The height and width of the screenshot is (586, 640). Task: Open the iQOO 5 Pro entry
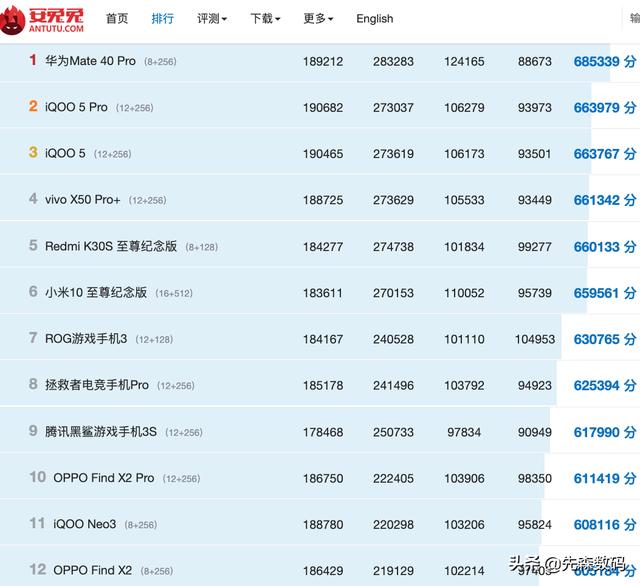tap(76, 107)
